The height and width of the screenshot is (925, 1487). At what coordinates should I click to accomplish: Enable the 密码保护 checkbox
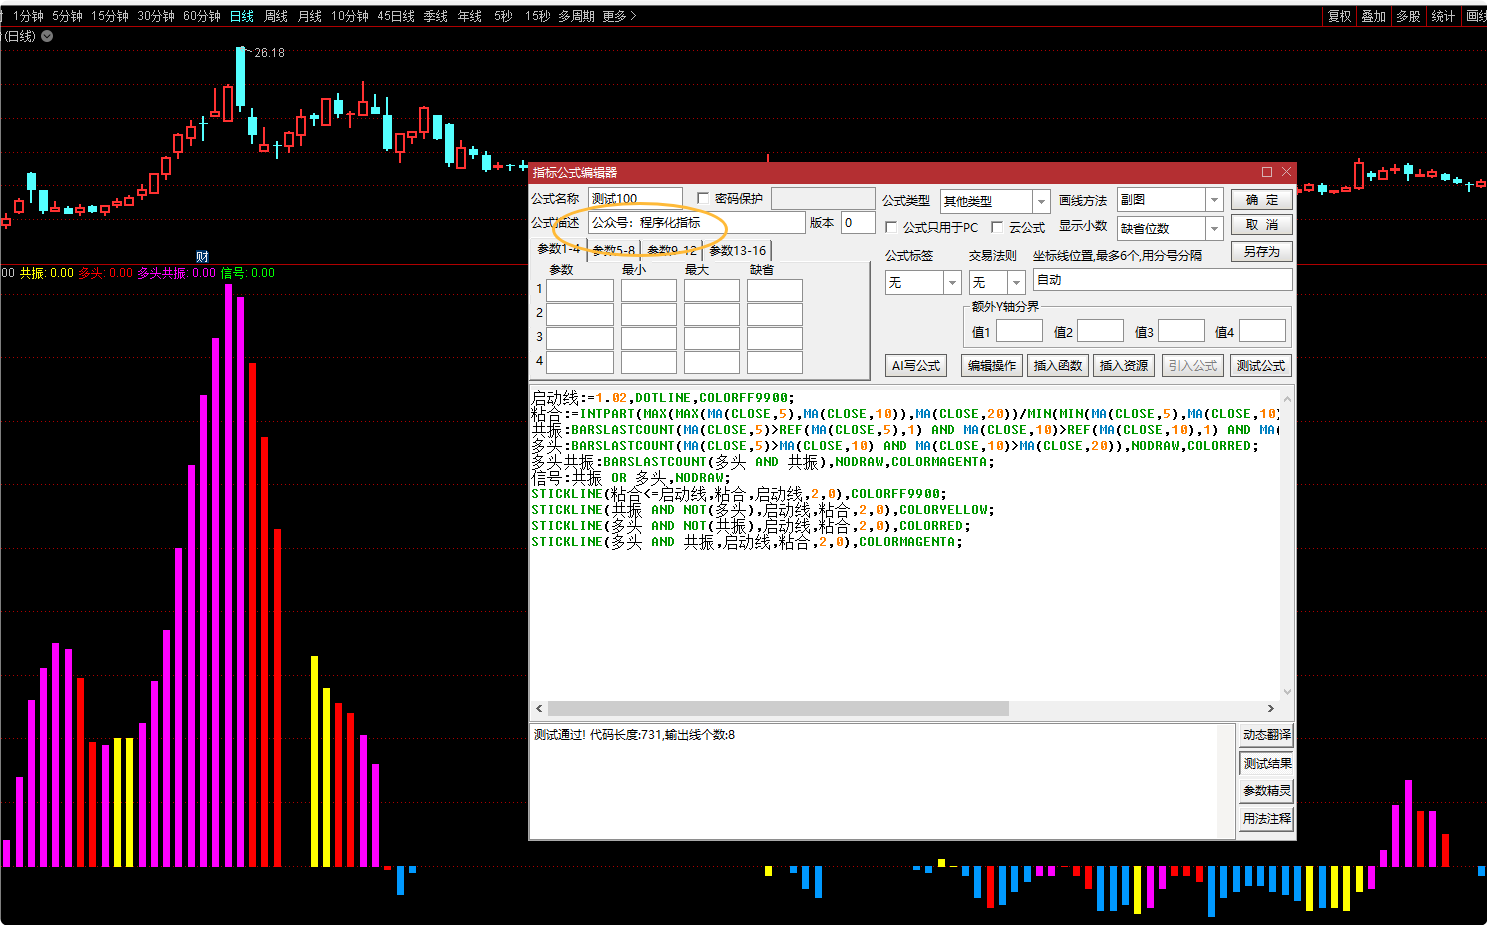(x=703, y=198)
